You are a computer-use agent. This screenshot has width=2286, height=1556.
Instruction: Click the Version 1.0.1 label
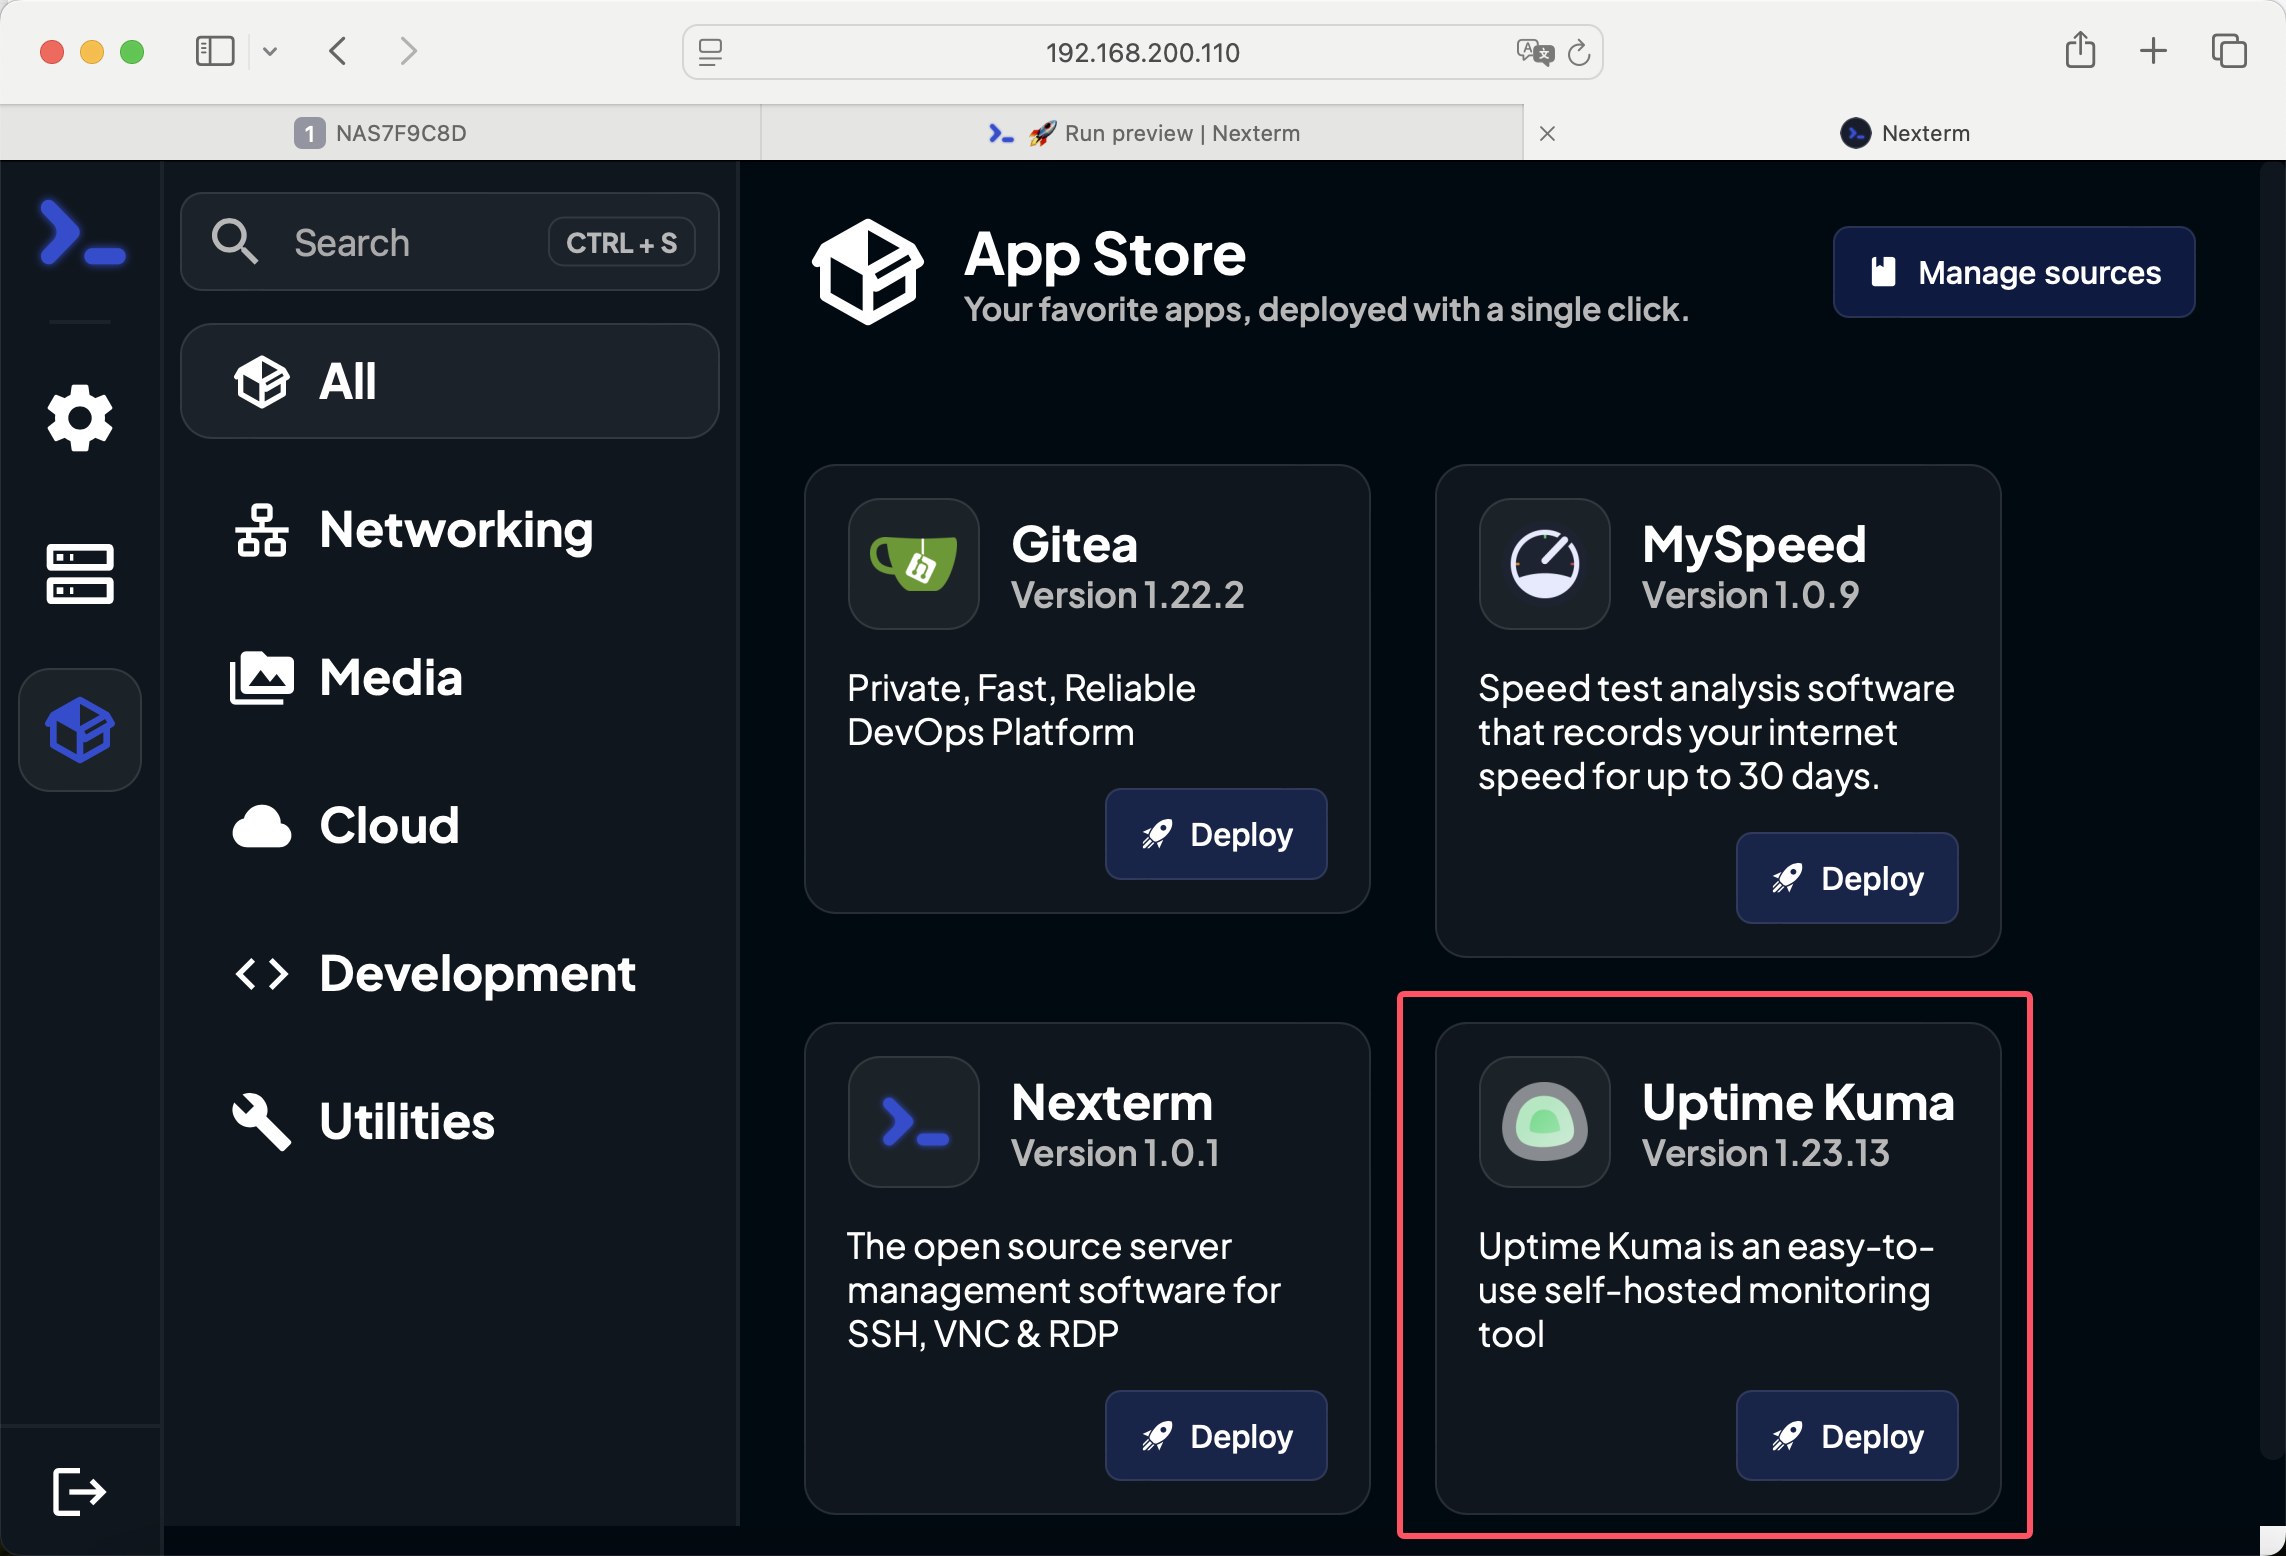1115,1153
